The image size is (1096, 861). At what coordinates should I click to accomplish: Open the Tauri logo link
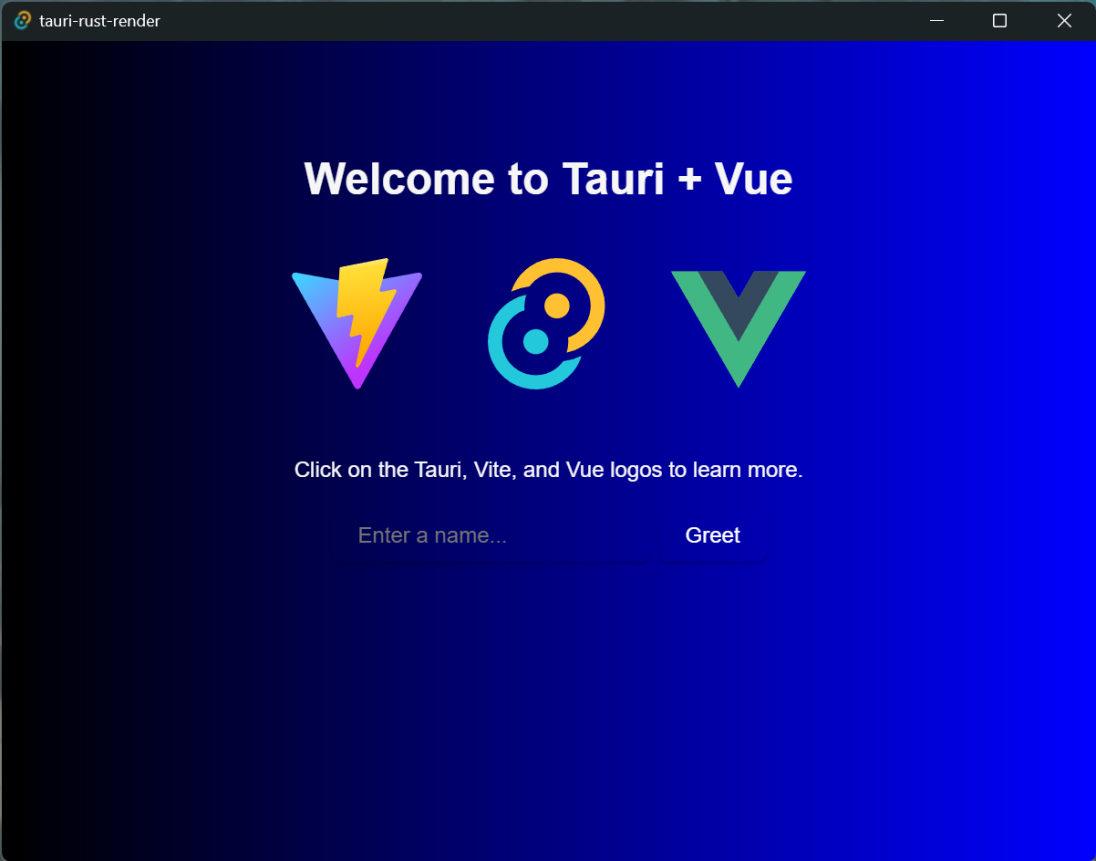coord(547,324)
